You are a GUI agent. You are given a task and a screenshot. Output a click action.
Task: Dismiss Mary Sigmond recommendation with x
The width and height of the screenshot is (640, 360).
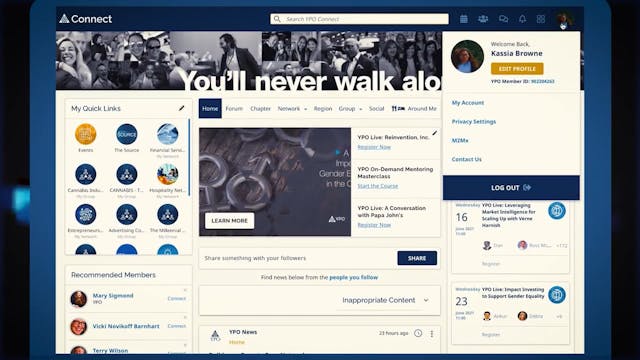[x=185, y=290]
